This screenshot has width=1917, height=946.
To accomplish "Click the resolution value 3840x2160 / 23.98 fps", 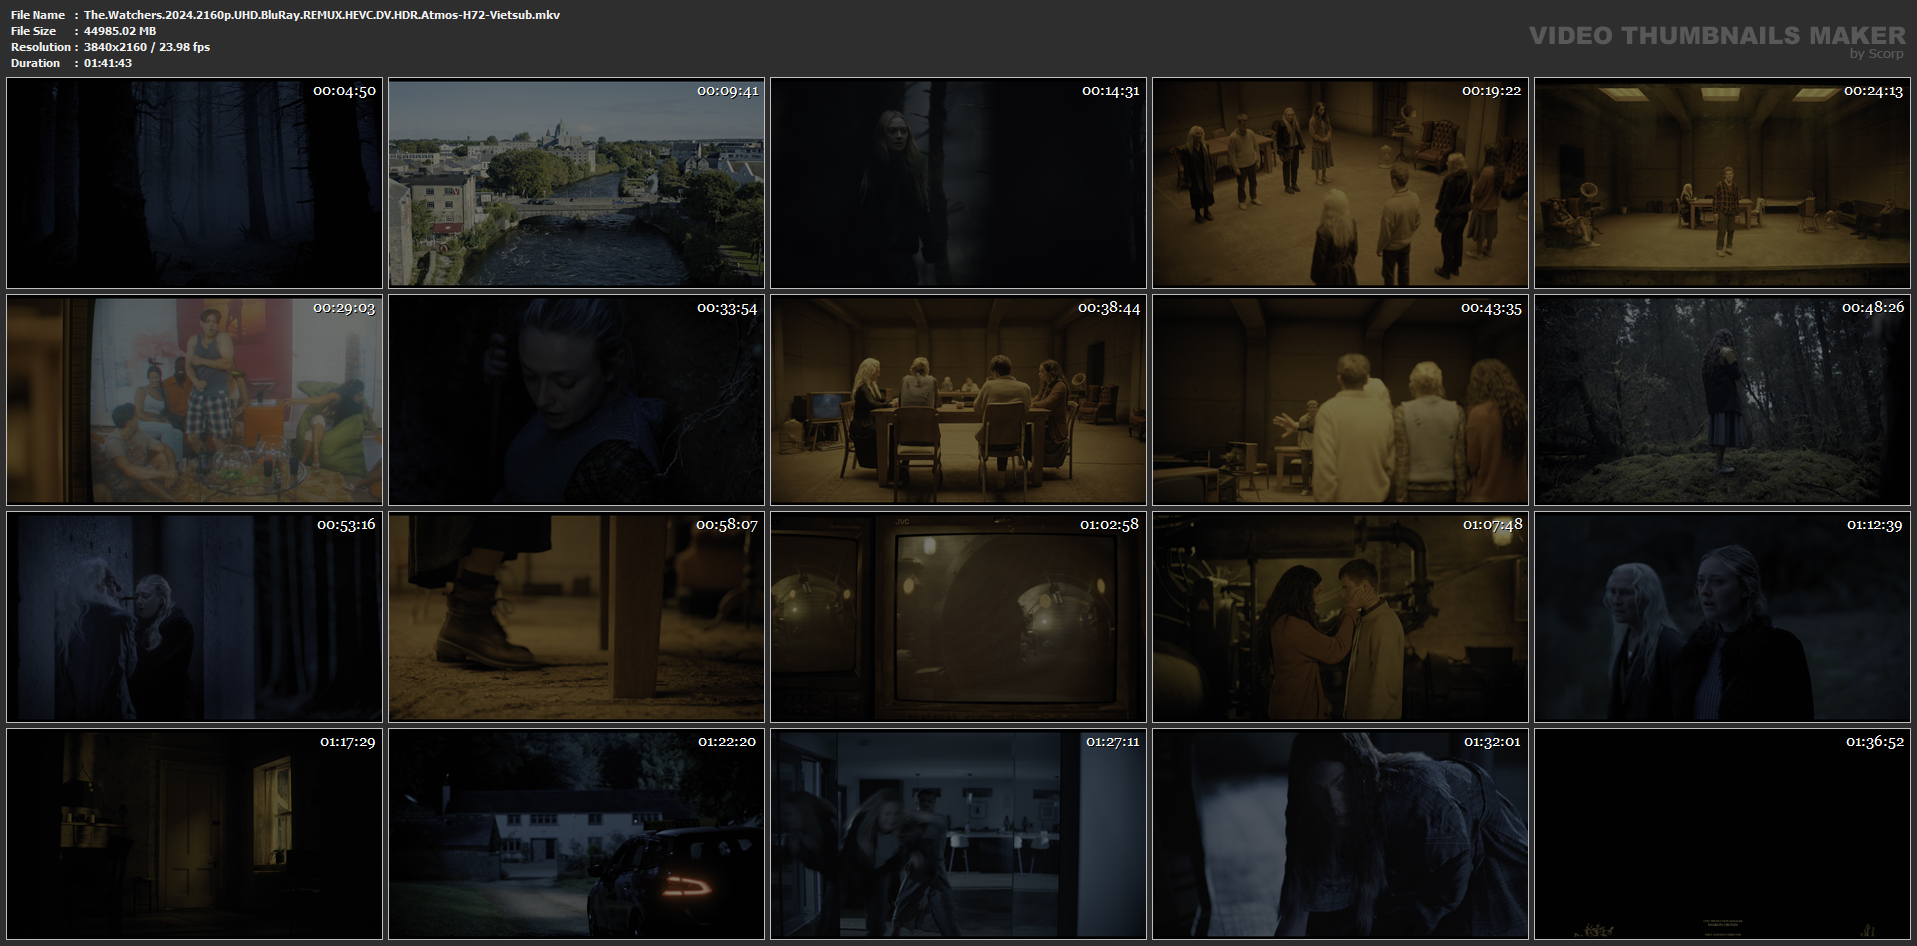I will click(147, 47).
